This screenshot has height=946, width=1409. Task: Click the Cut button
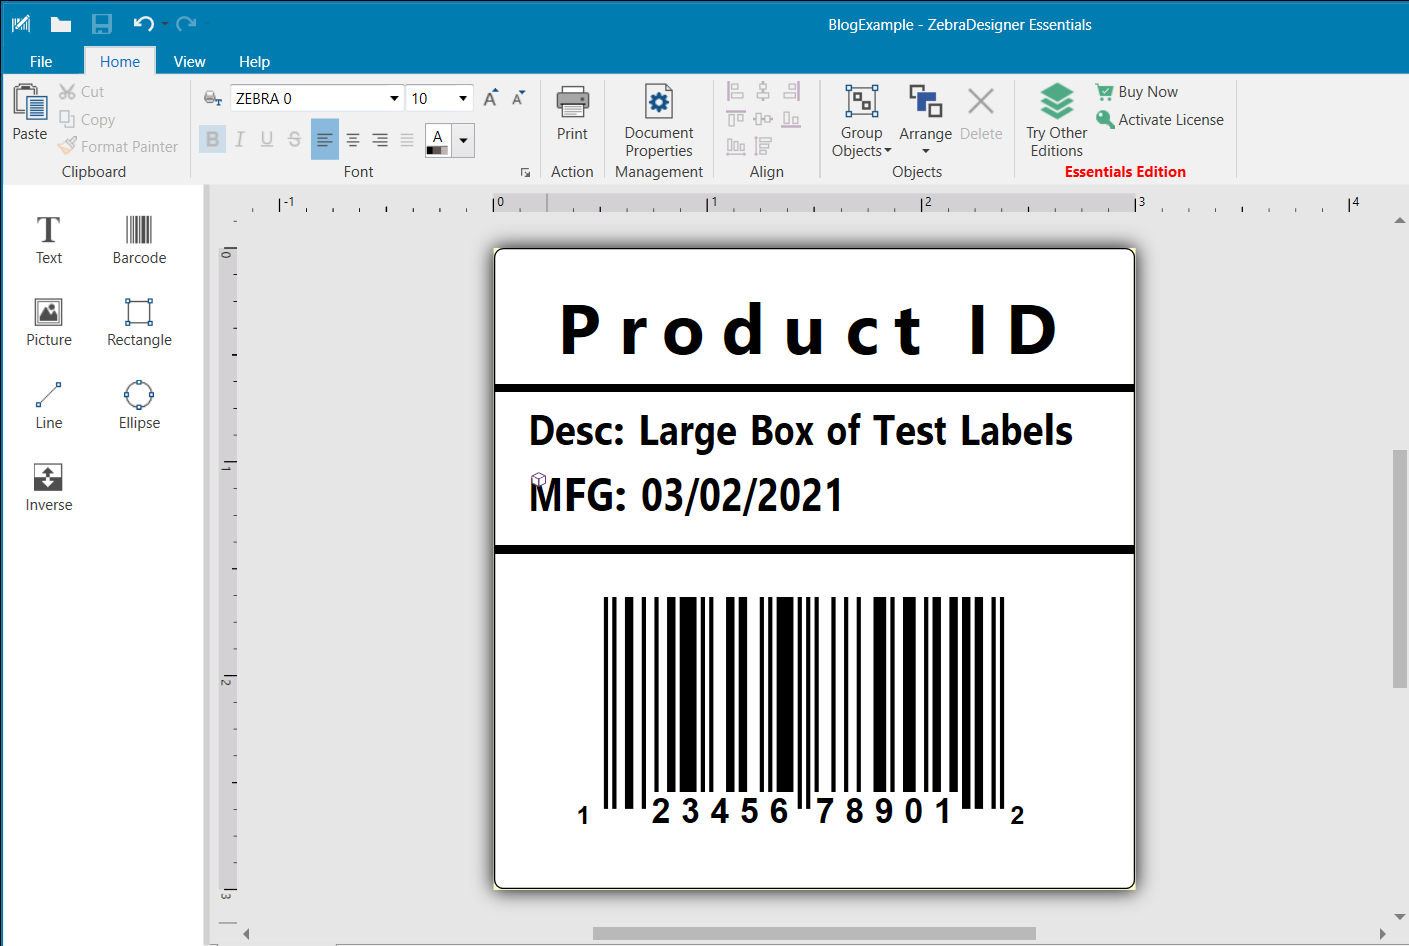click(81, 91)
